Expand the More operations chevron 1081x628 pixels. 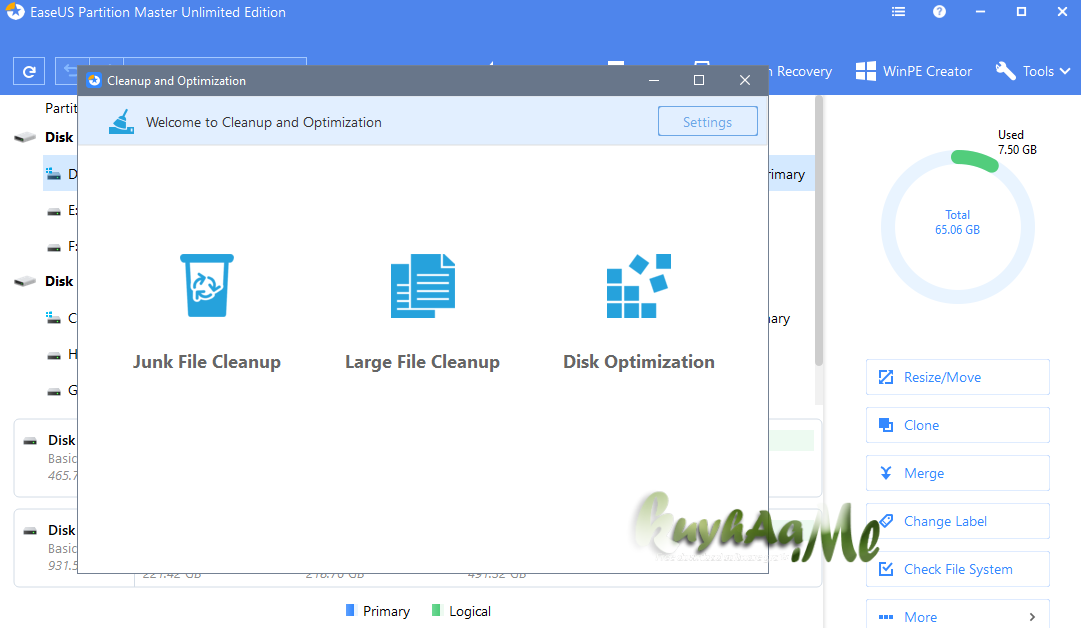tap(1032, 617)
